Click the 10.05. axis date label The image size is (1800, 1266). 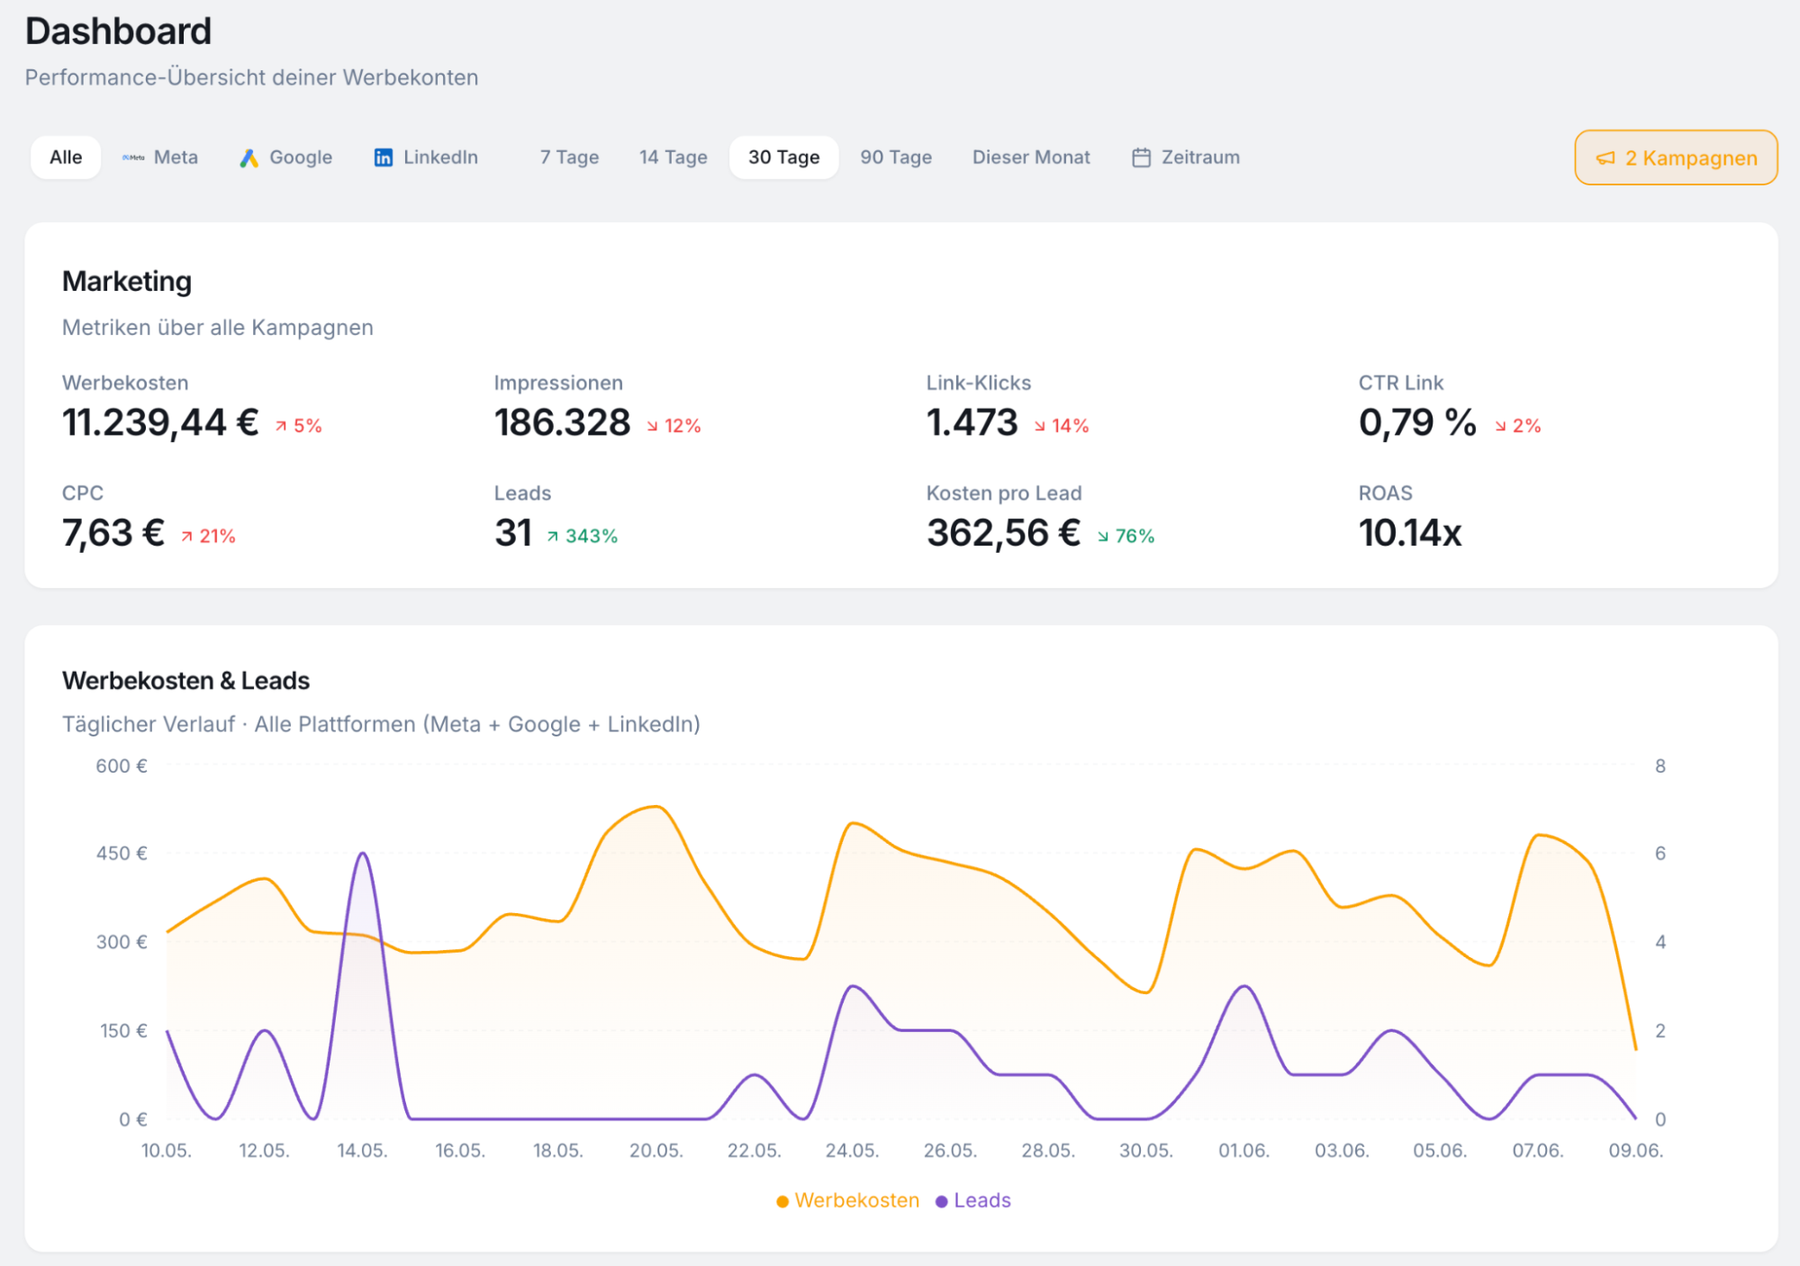point(166,1150)
